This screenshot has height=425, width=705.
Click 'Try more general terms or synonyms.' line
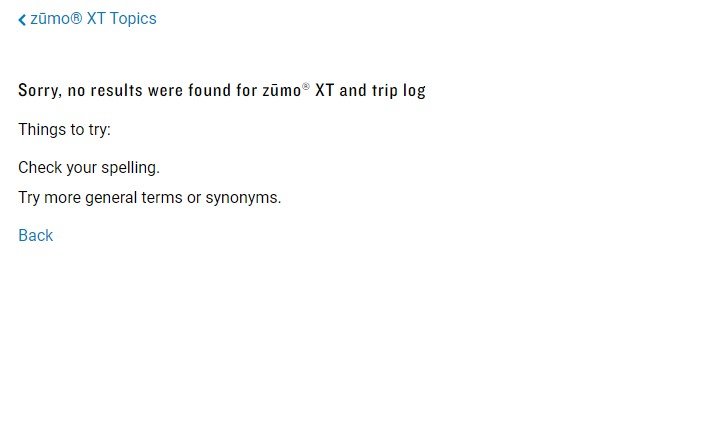coord(150,197)
